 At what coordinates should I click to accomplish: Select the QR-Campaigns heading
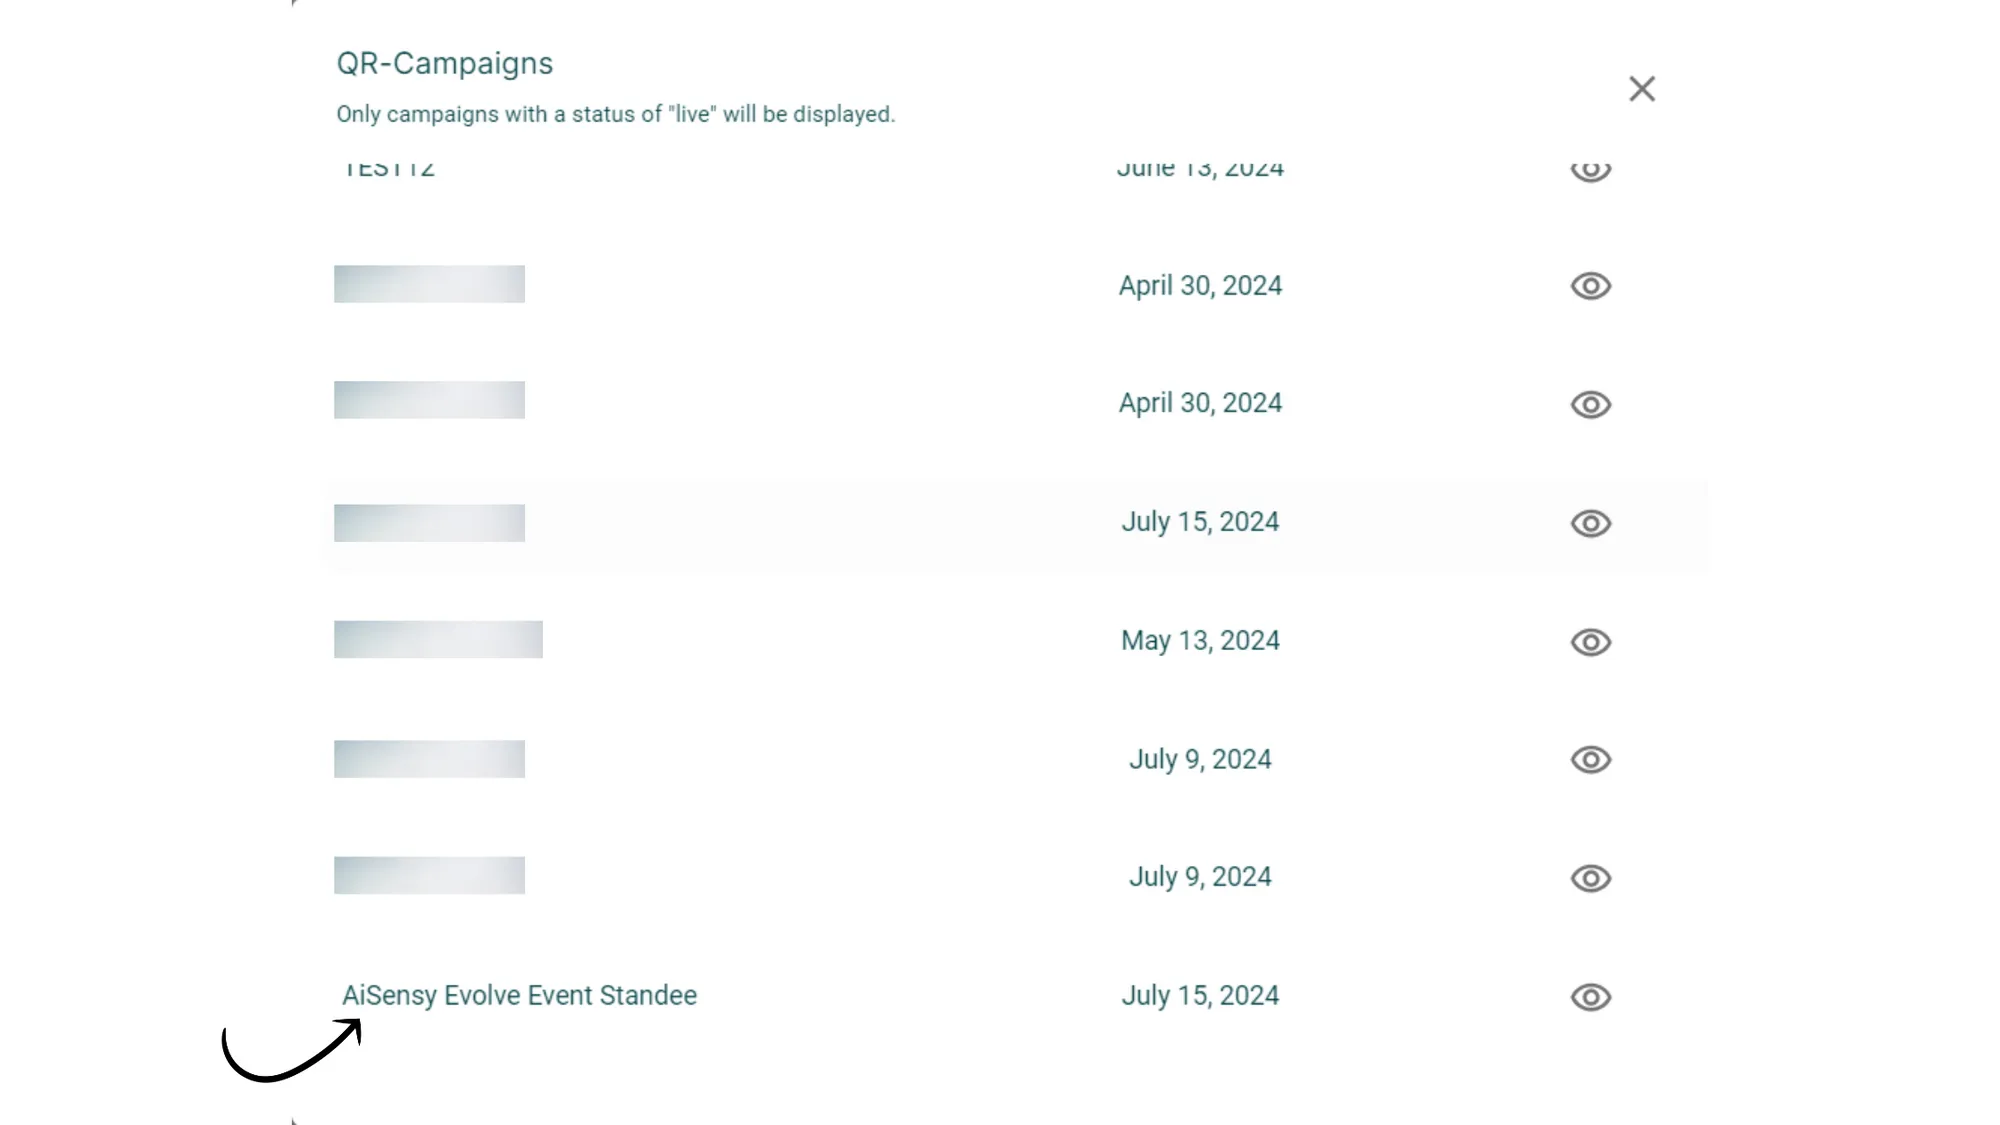click(445, 63)
